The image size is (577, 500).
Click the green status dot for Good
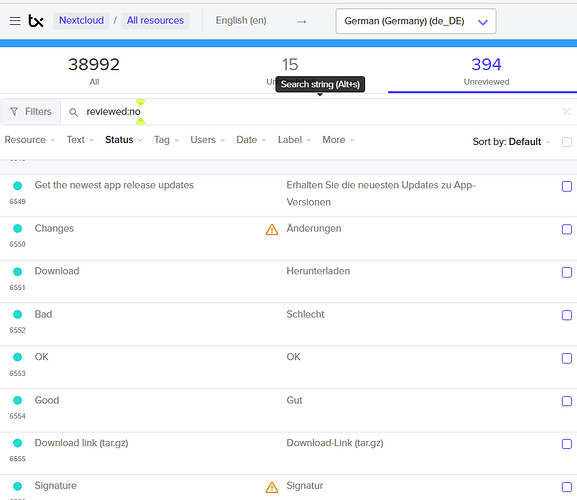pos(17,400)
